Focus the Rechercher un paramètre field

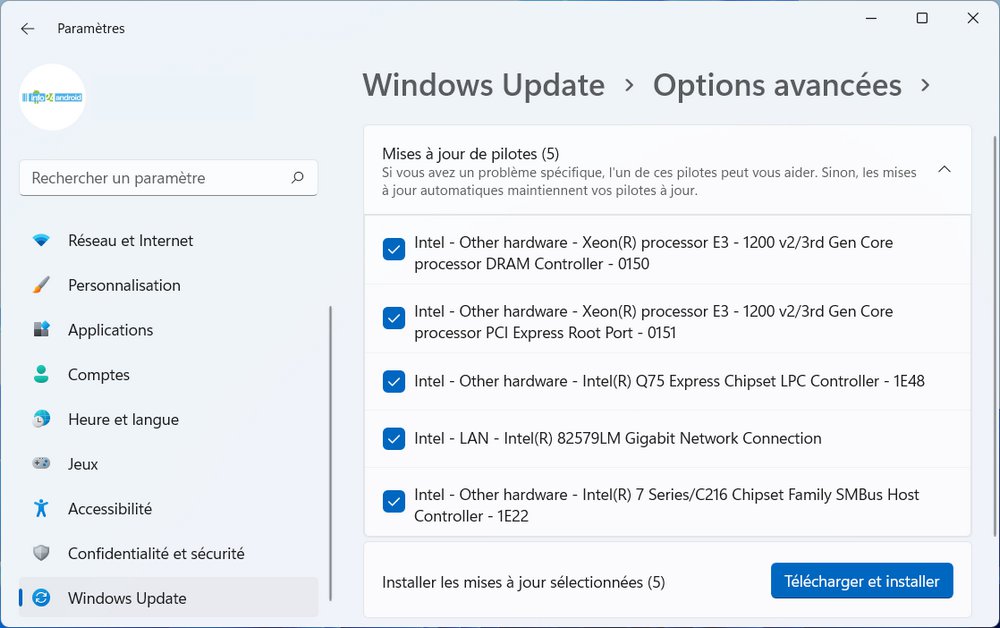click(x=168, y=178)
